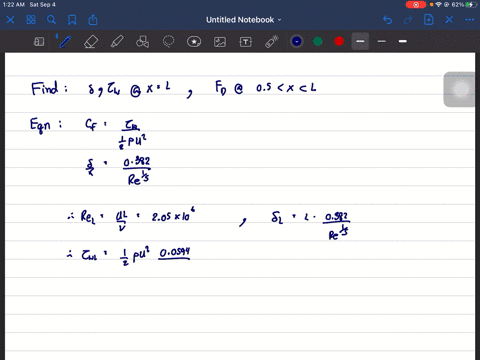Close the toolbar with the right X icon
Image resolution: width=480 pixels, height=360 pixels.
pos(449,20)
